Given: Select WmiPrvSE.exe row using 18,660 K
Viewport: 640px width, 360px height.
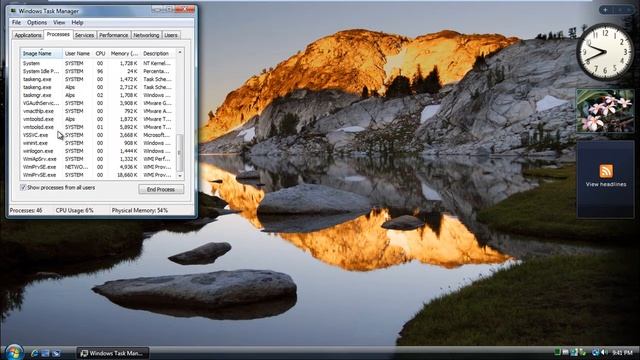Looking at the screenshot, I should pyautogui.click(x=98, y=175).
